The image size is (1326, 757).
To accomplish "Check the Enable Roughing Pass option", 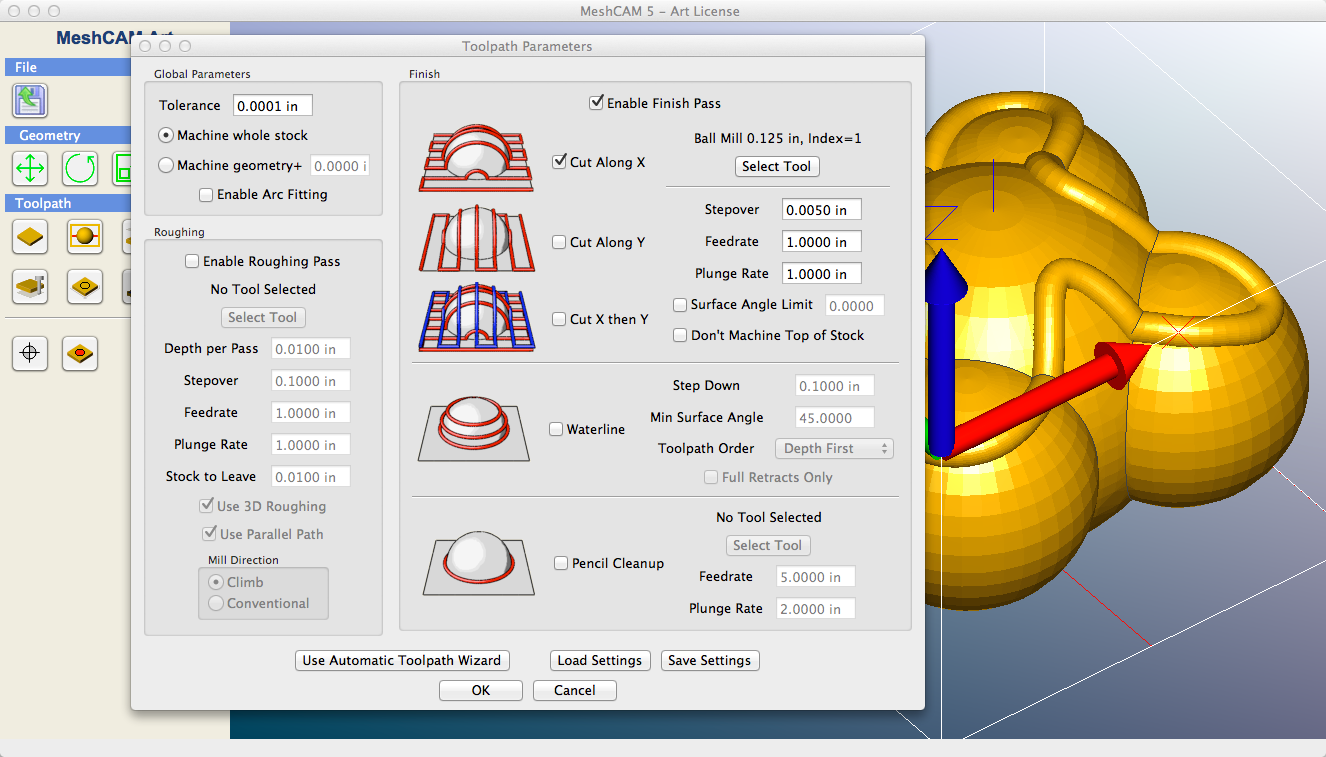I will pyautogui.click(x=192, y=261).
